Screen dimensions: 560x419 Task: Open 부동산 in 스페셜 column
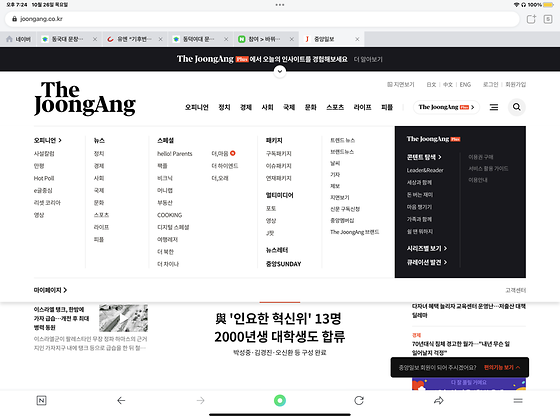tap(165, 203)
